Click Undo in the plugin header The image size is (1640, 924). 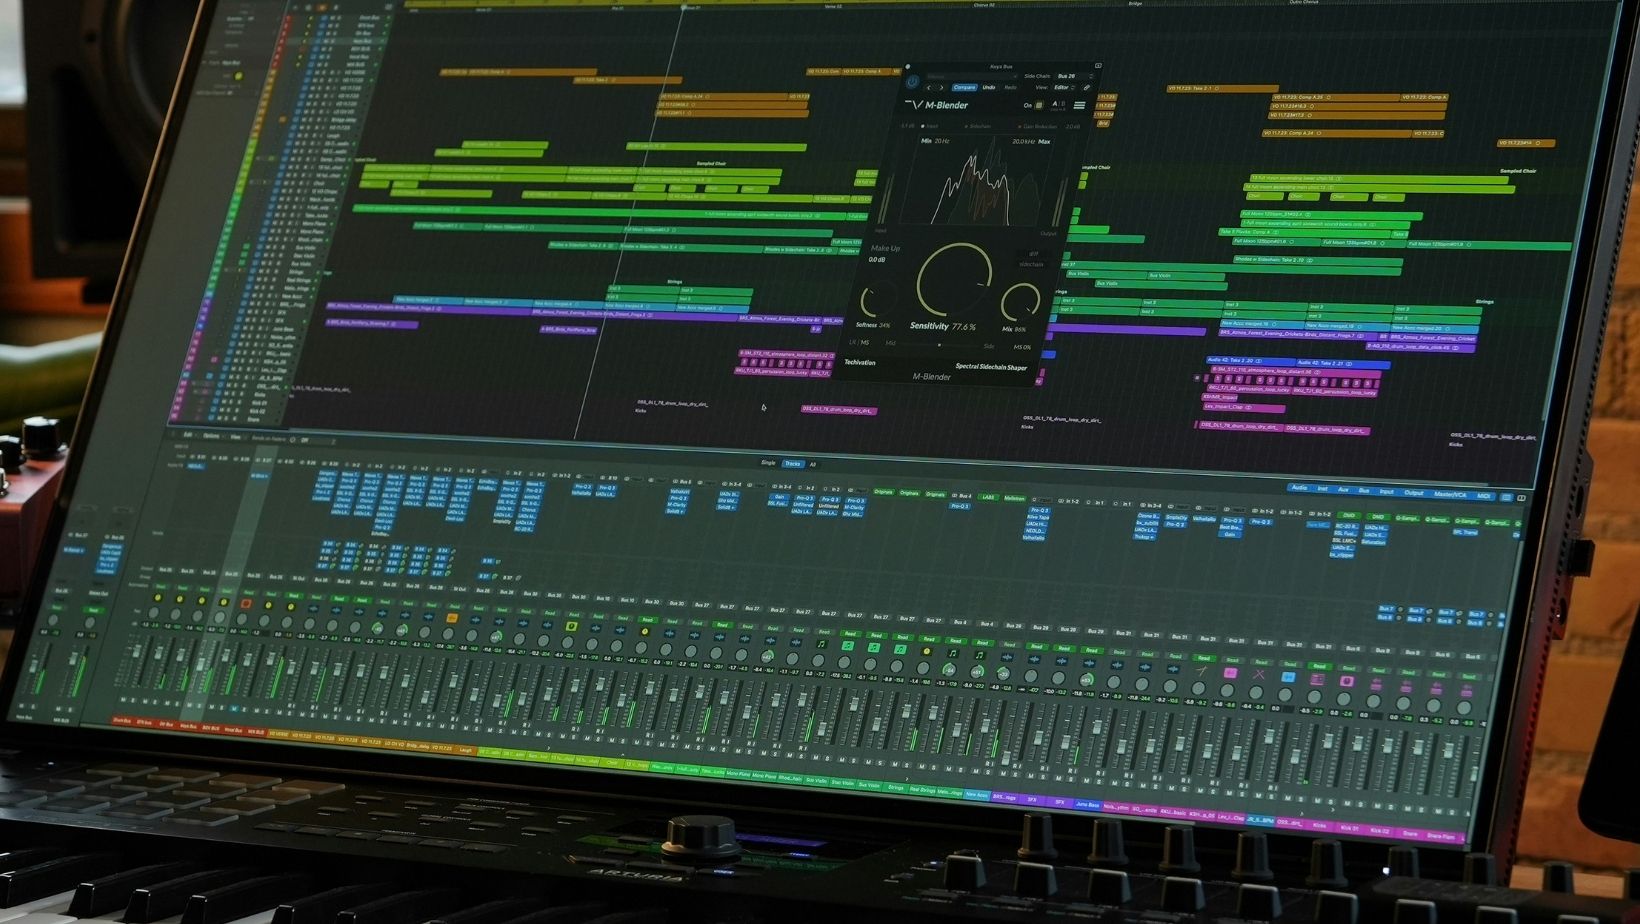coord(988,87)
